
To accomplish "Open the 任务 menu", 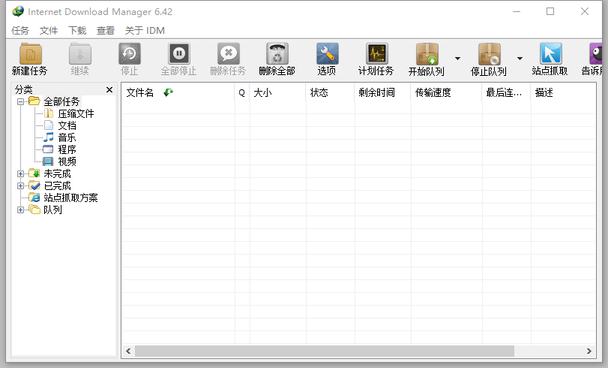I will [x=20, y=30].
